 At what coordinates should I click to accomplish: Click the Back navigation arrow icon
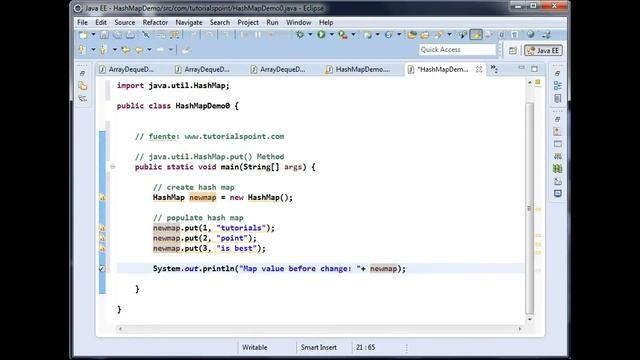tap(139, 50)
